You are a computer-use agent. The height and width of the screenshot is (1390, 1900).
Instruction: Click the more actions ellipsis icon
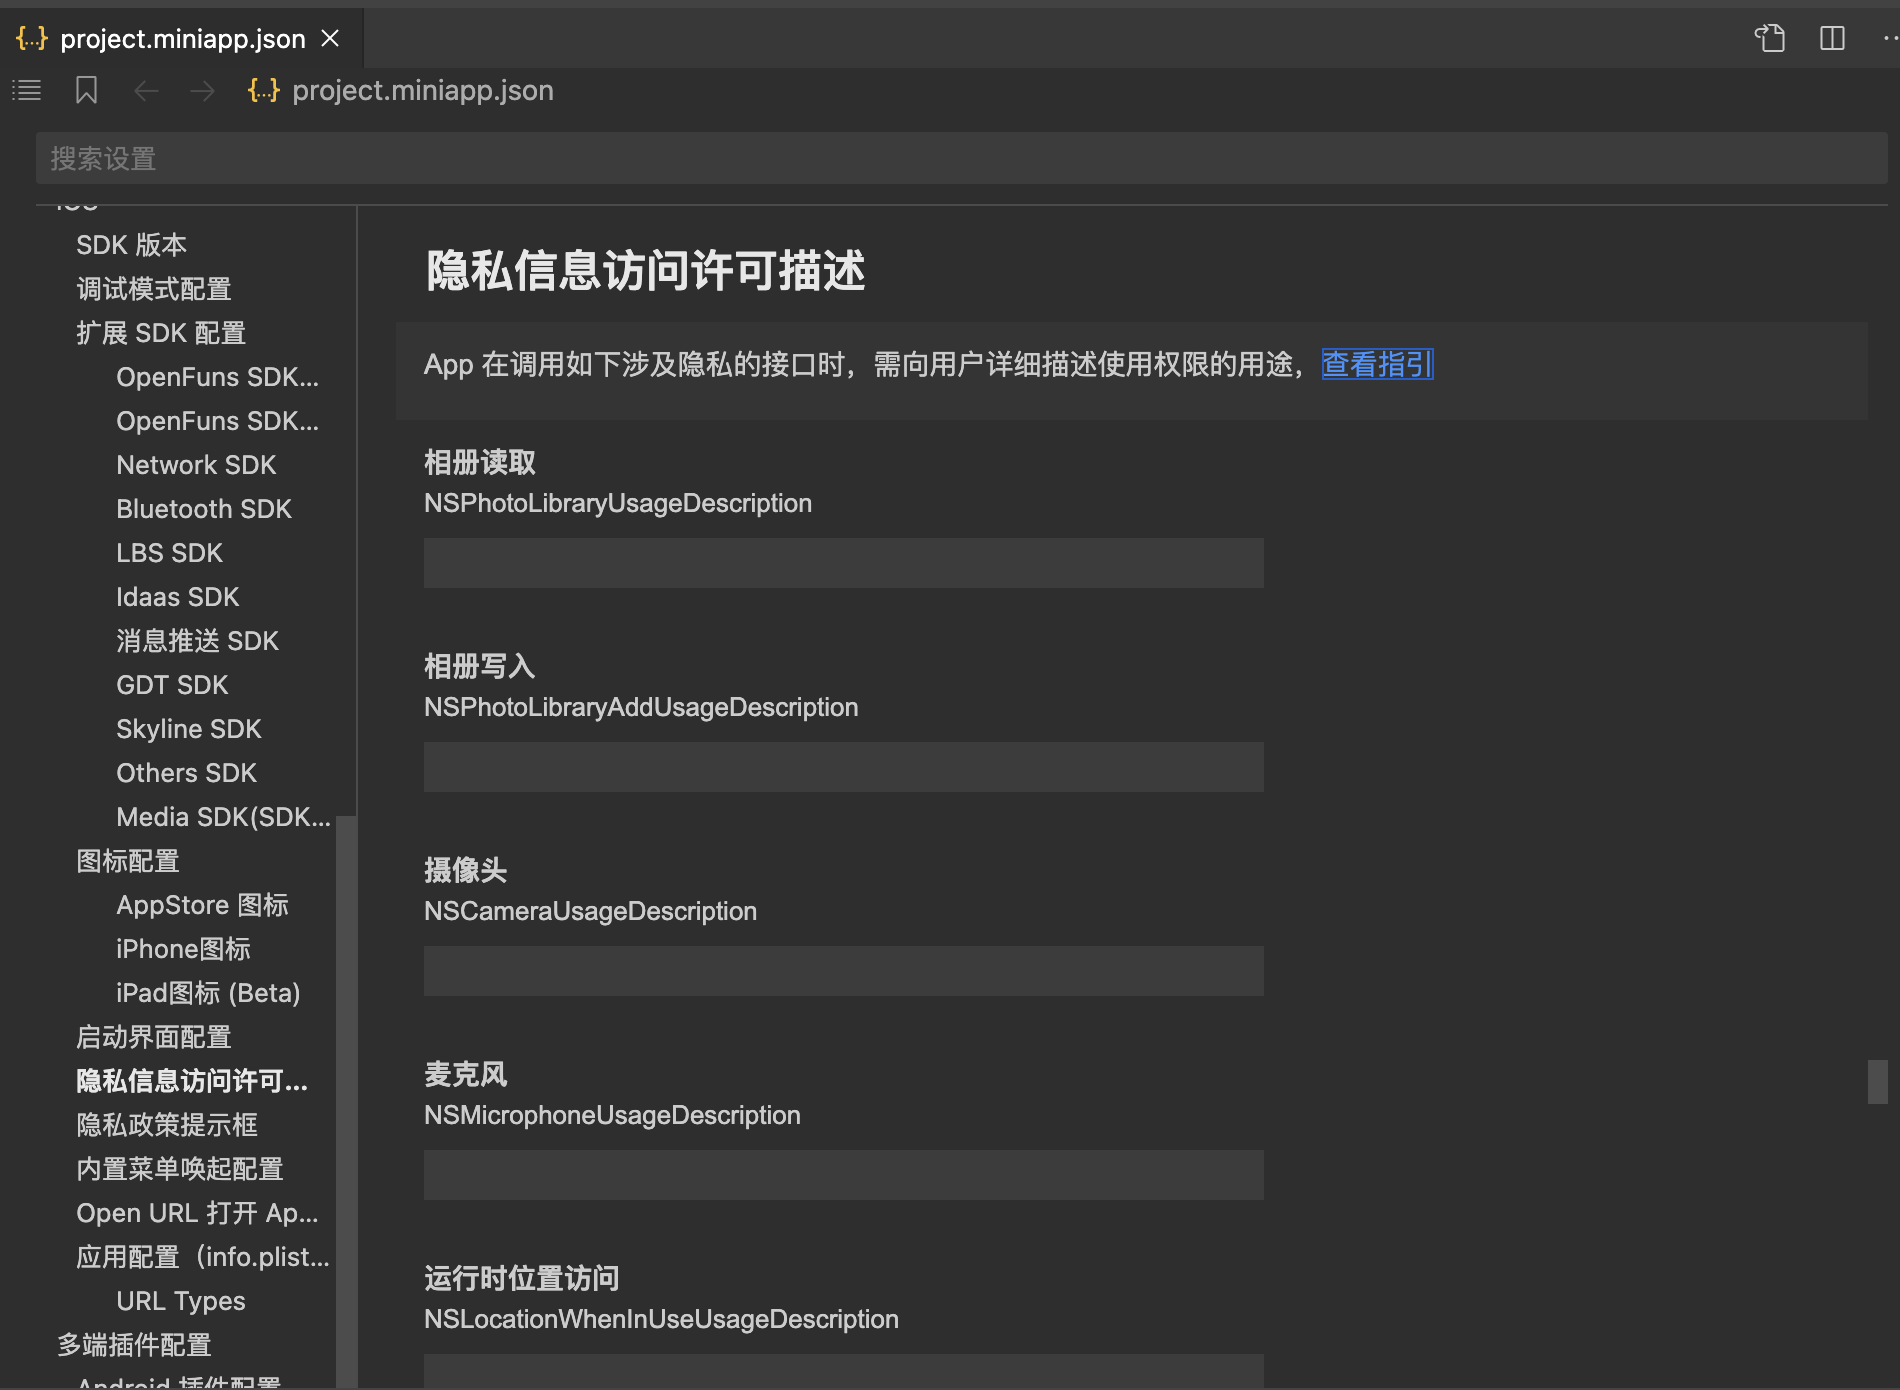pyautogui.click(x=1888, y=38)
